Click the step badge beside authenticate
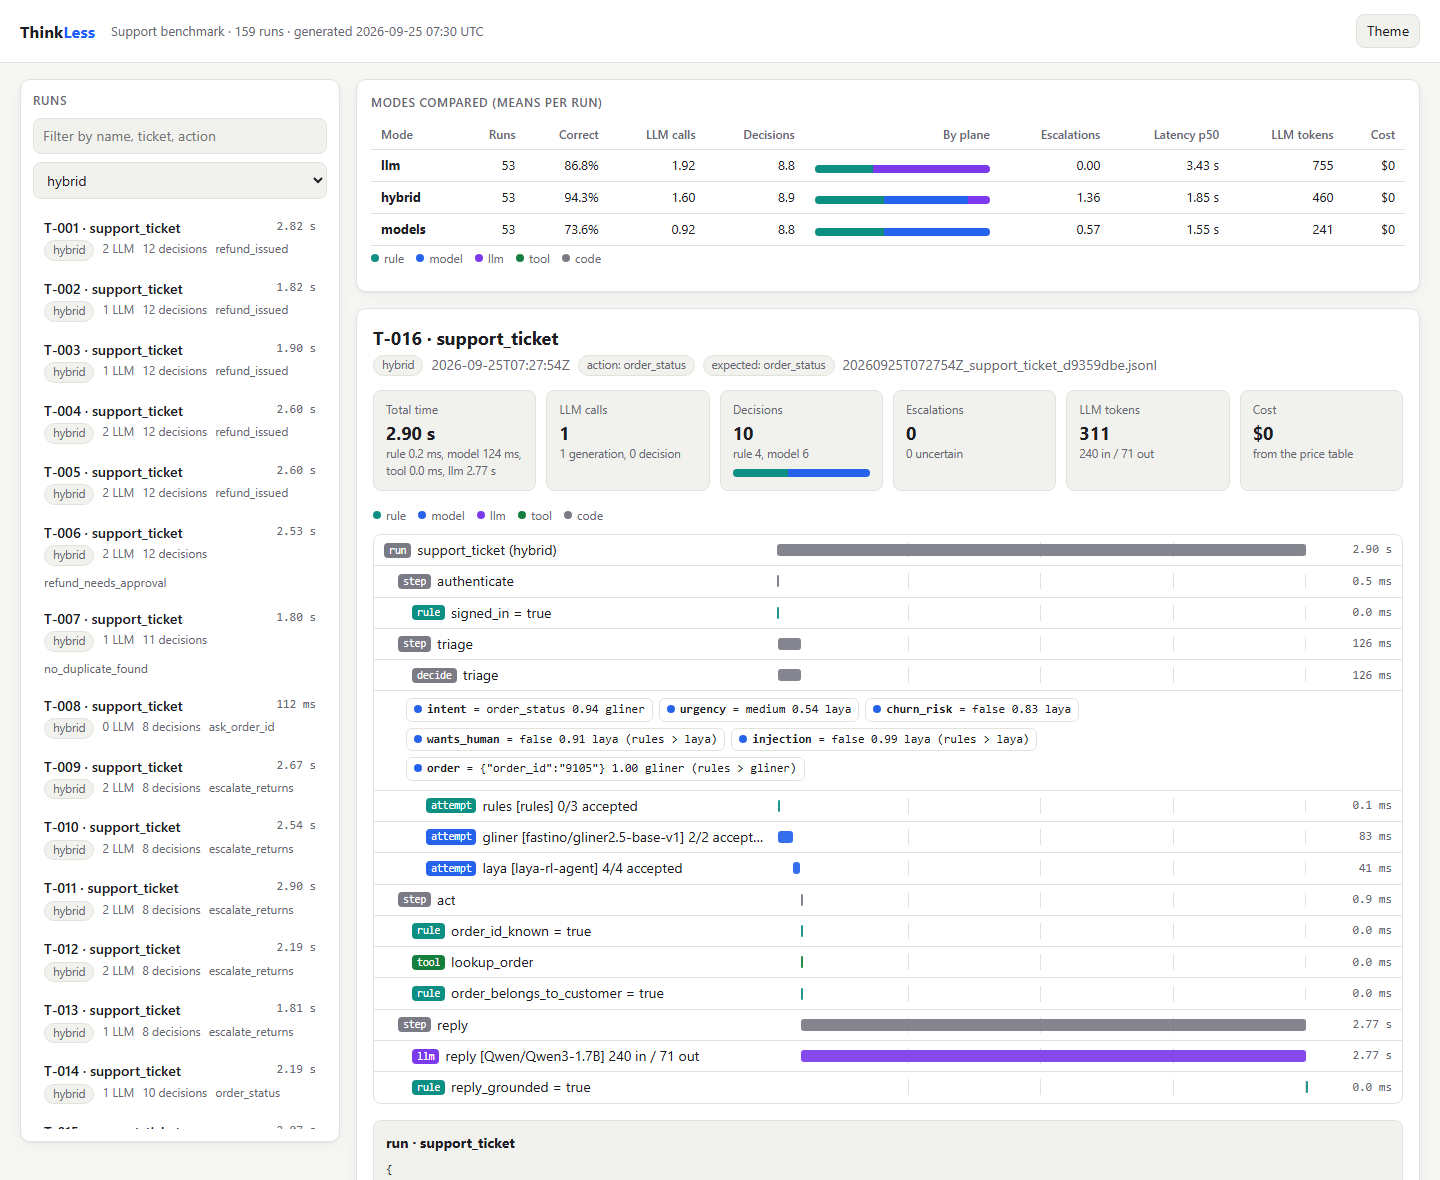 [x=414, y=581]
